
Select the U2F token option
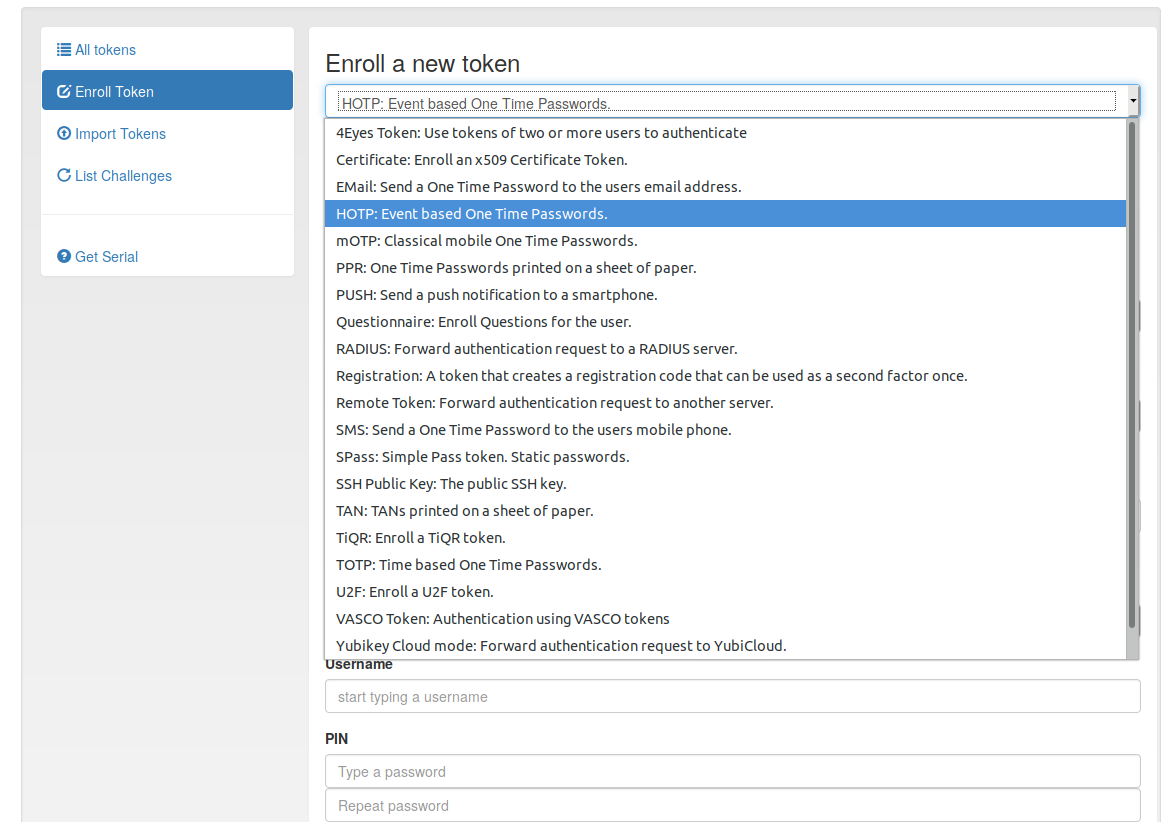click(x=726, y=591)
